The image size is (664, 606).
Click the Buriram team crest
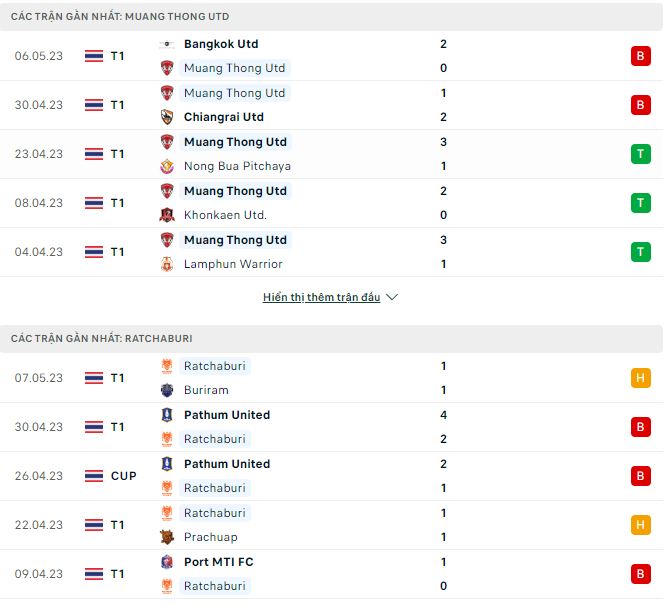click(167, 390)
